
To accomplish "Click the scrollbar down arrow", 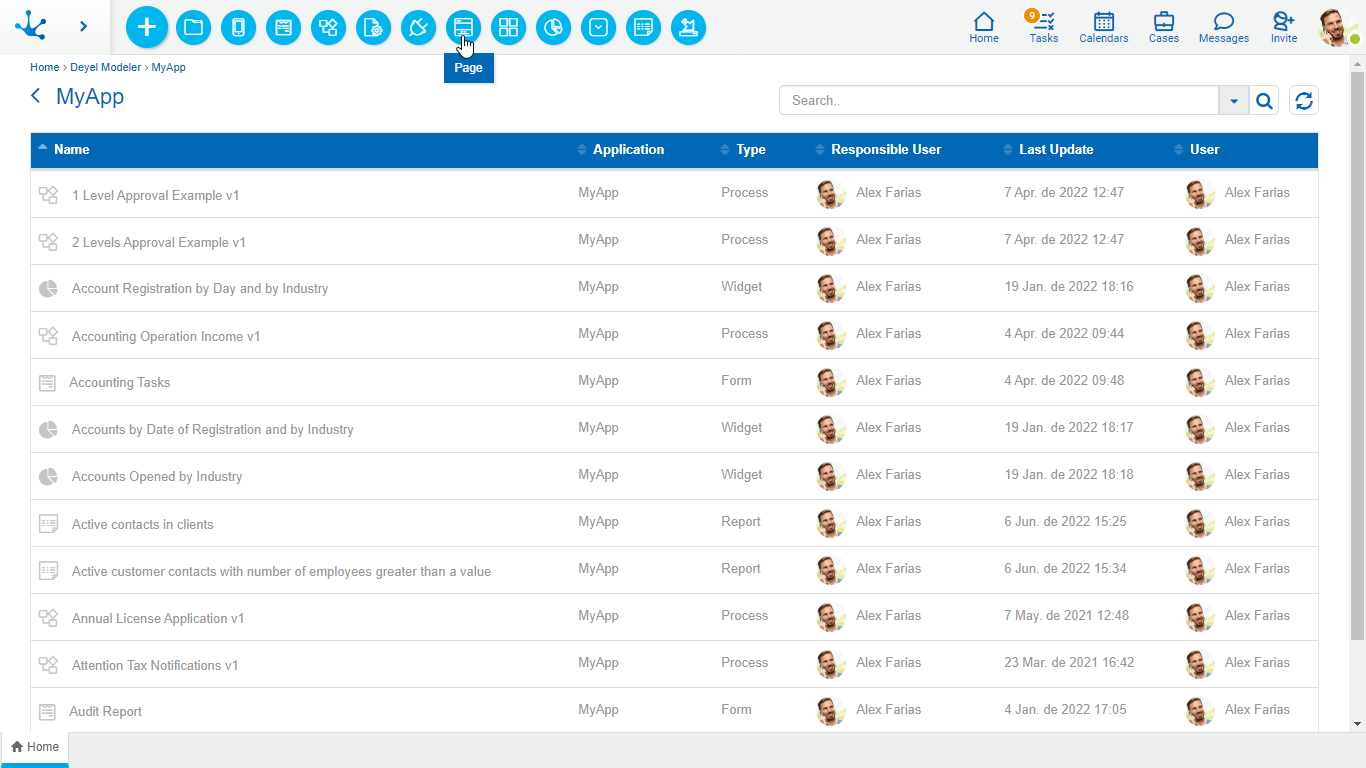I will click(1357, 724).
